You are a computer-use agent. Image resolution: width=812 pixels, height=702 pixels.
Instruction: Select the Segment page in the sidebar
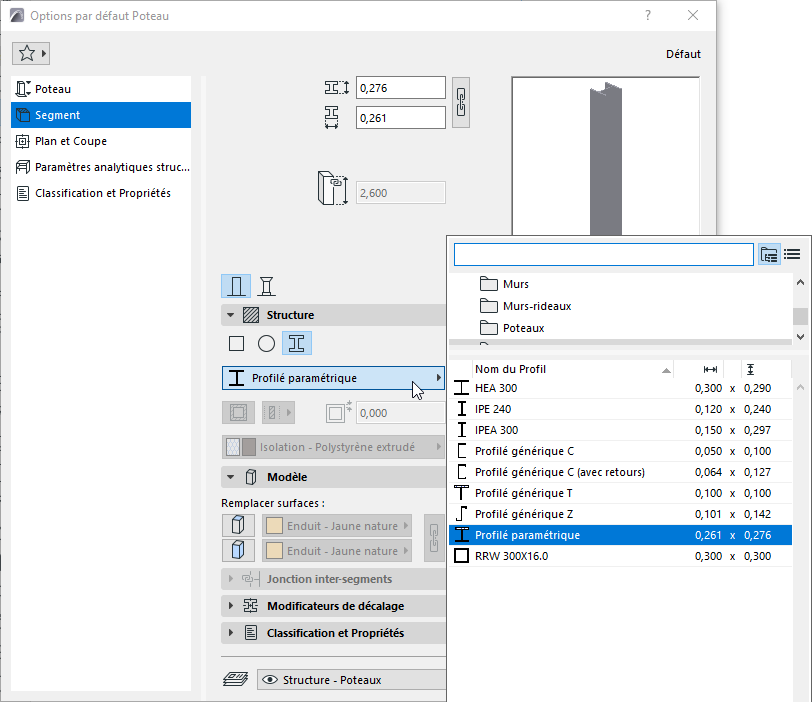pos(101,115)
